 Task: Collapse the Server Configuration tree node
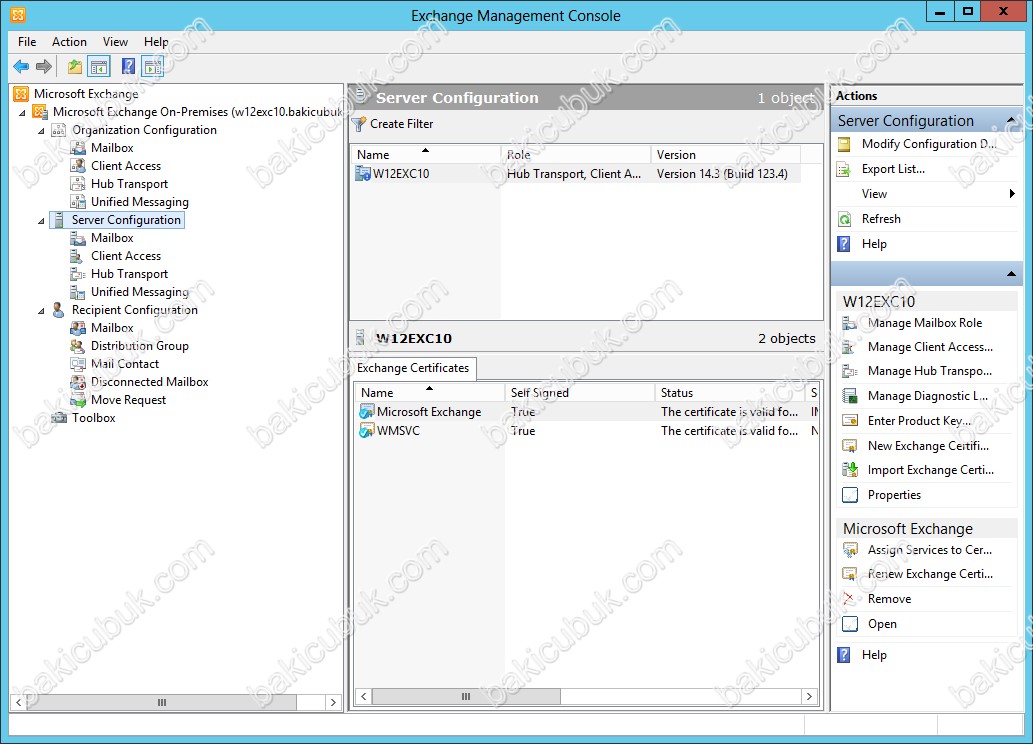41,221
